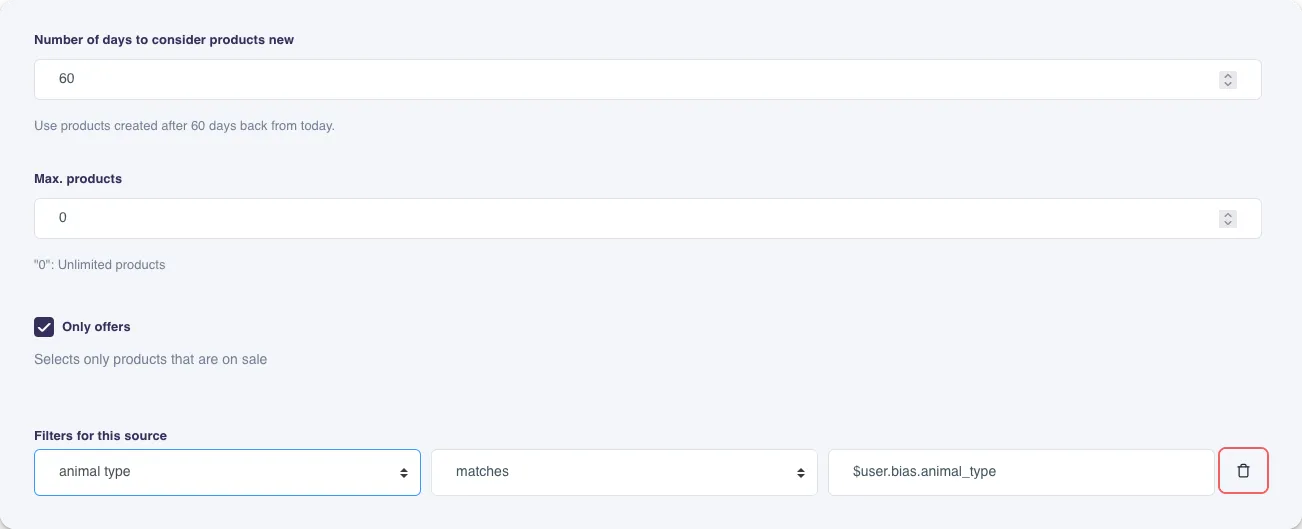The width and height of the screenshot is (1302, 529).
Task: Click the "Unlimited products" hint text
Action: [100, 265]
